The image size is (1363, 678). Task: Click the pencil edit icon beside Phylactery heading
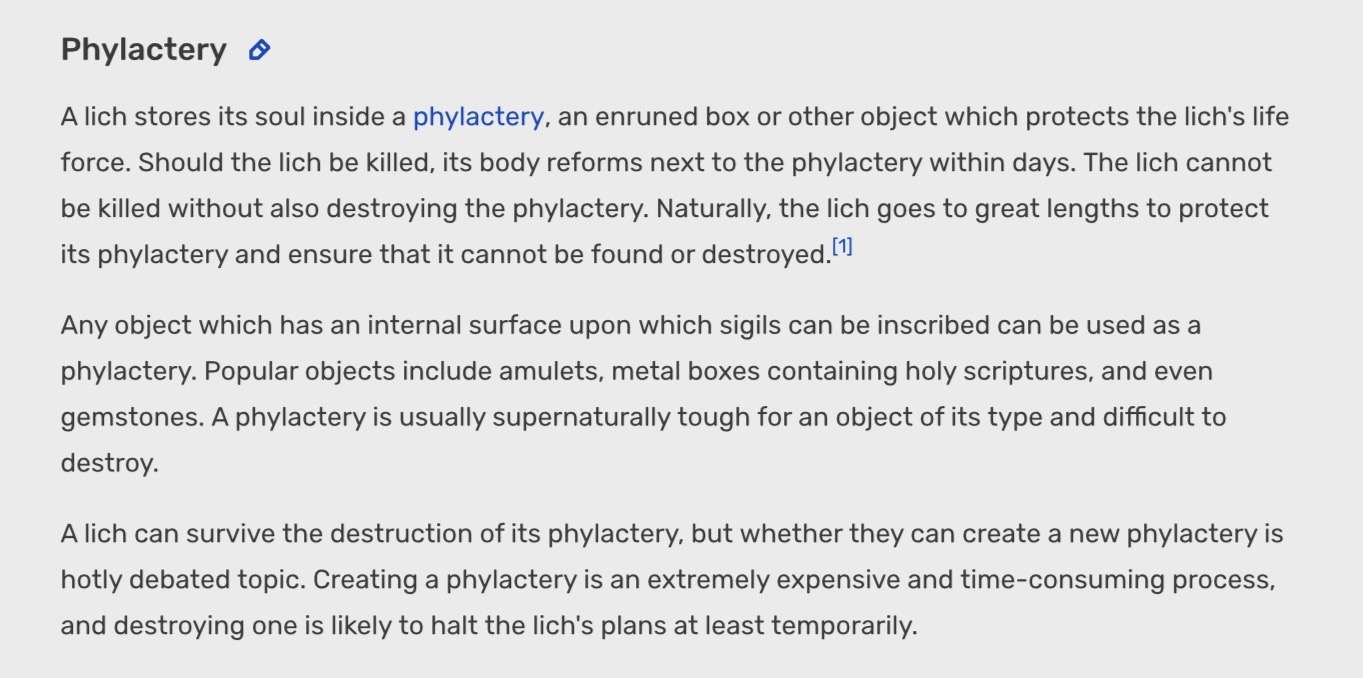pyautogui.click(x=259, y=50)
